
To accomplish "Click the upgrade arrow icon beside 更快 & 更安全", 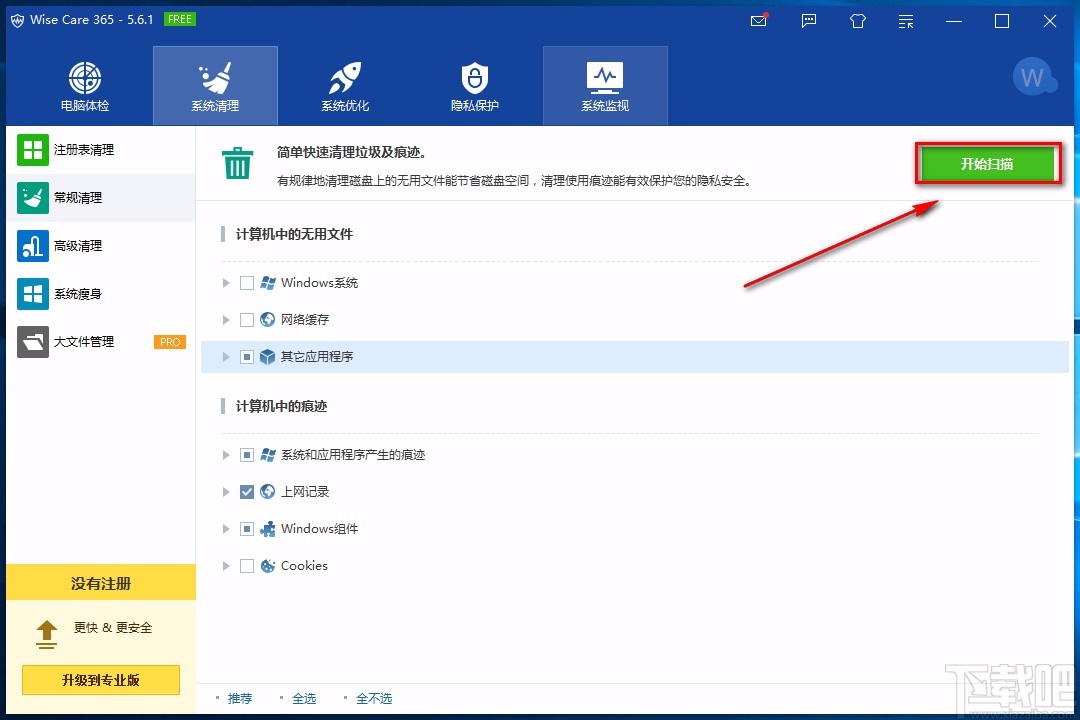I will tap(46, 635).
